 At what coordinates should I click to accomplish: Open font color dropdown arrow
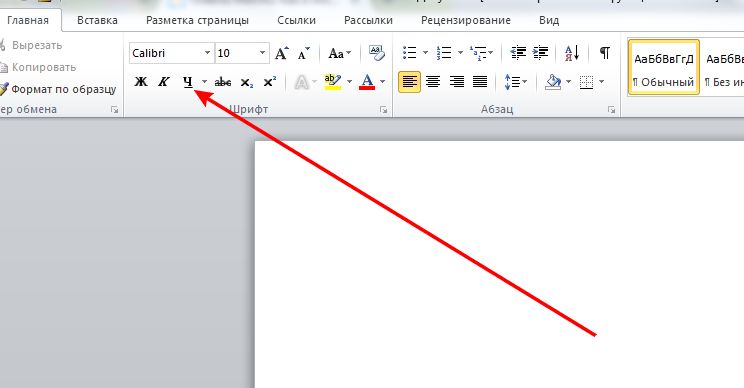[x=382, y=82]
